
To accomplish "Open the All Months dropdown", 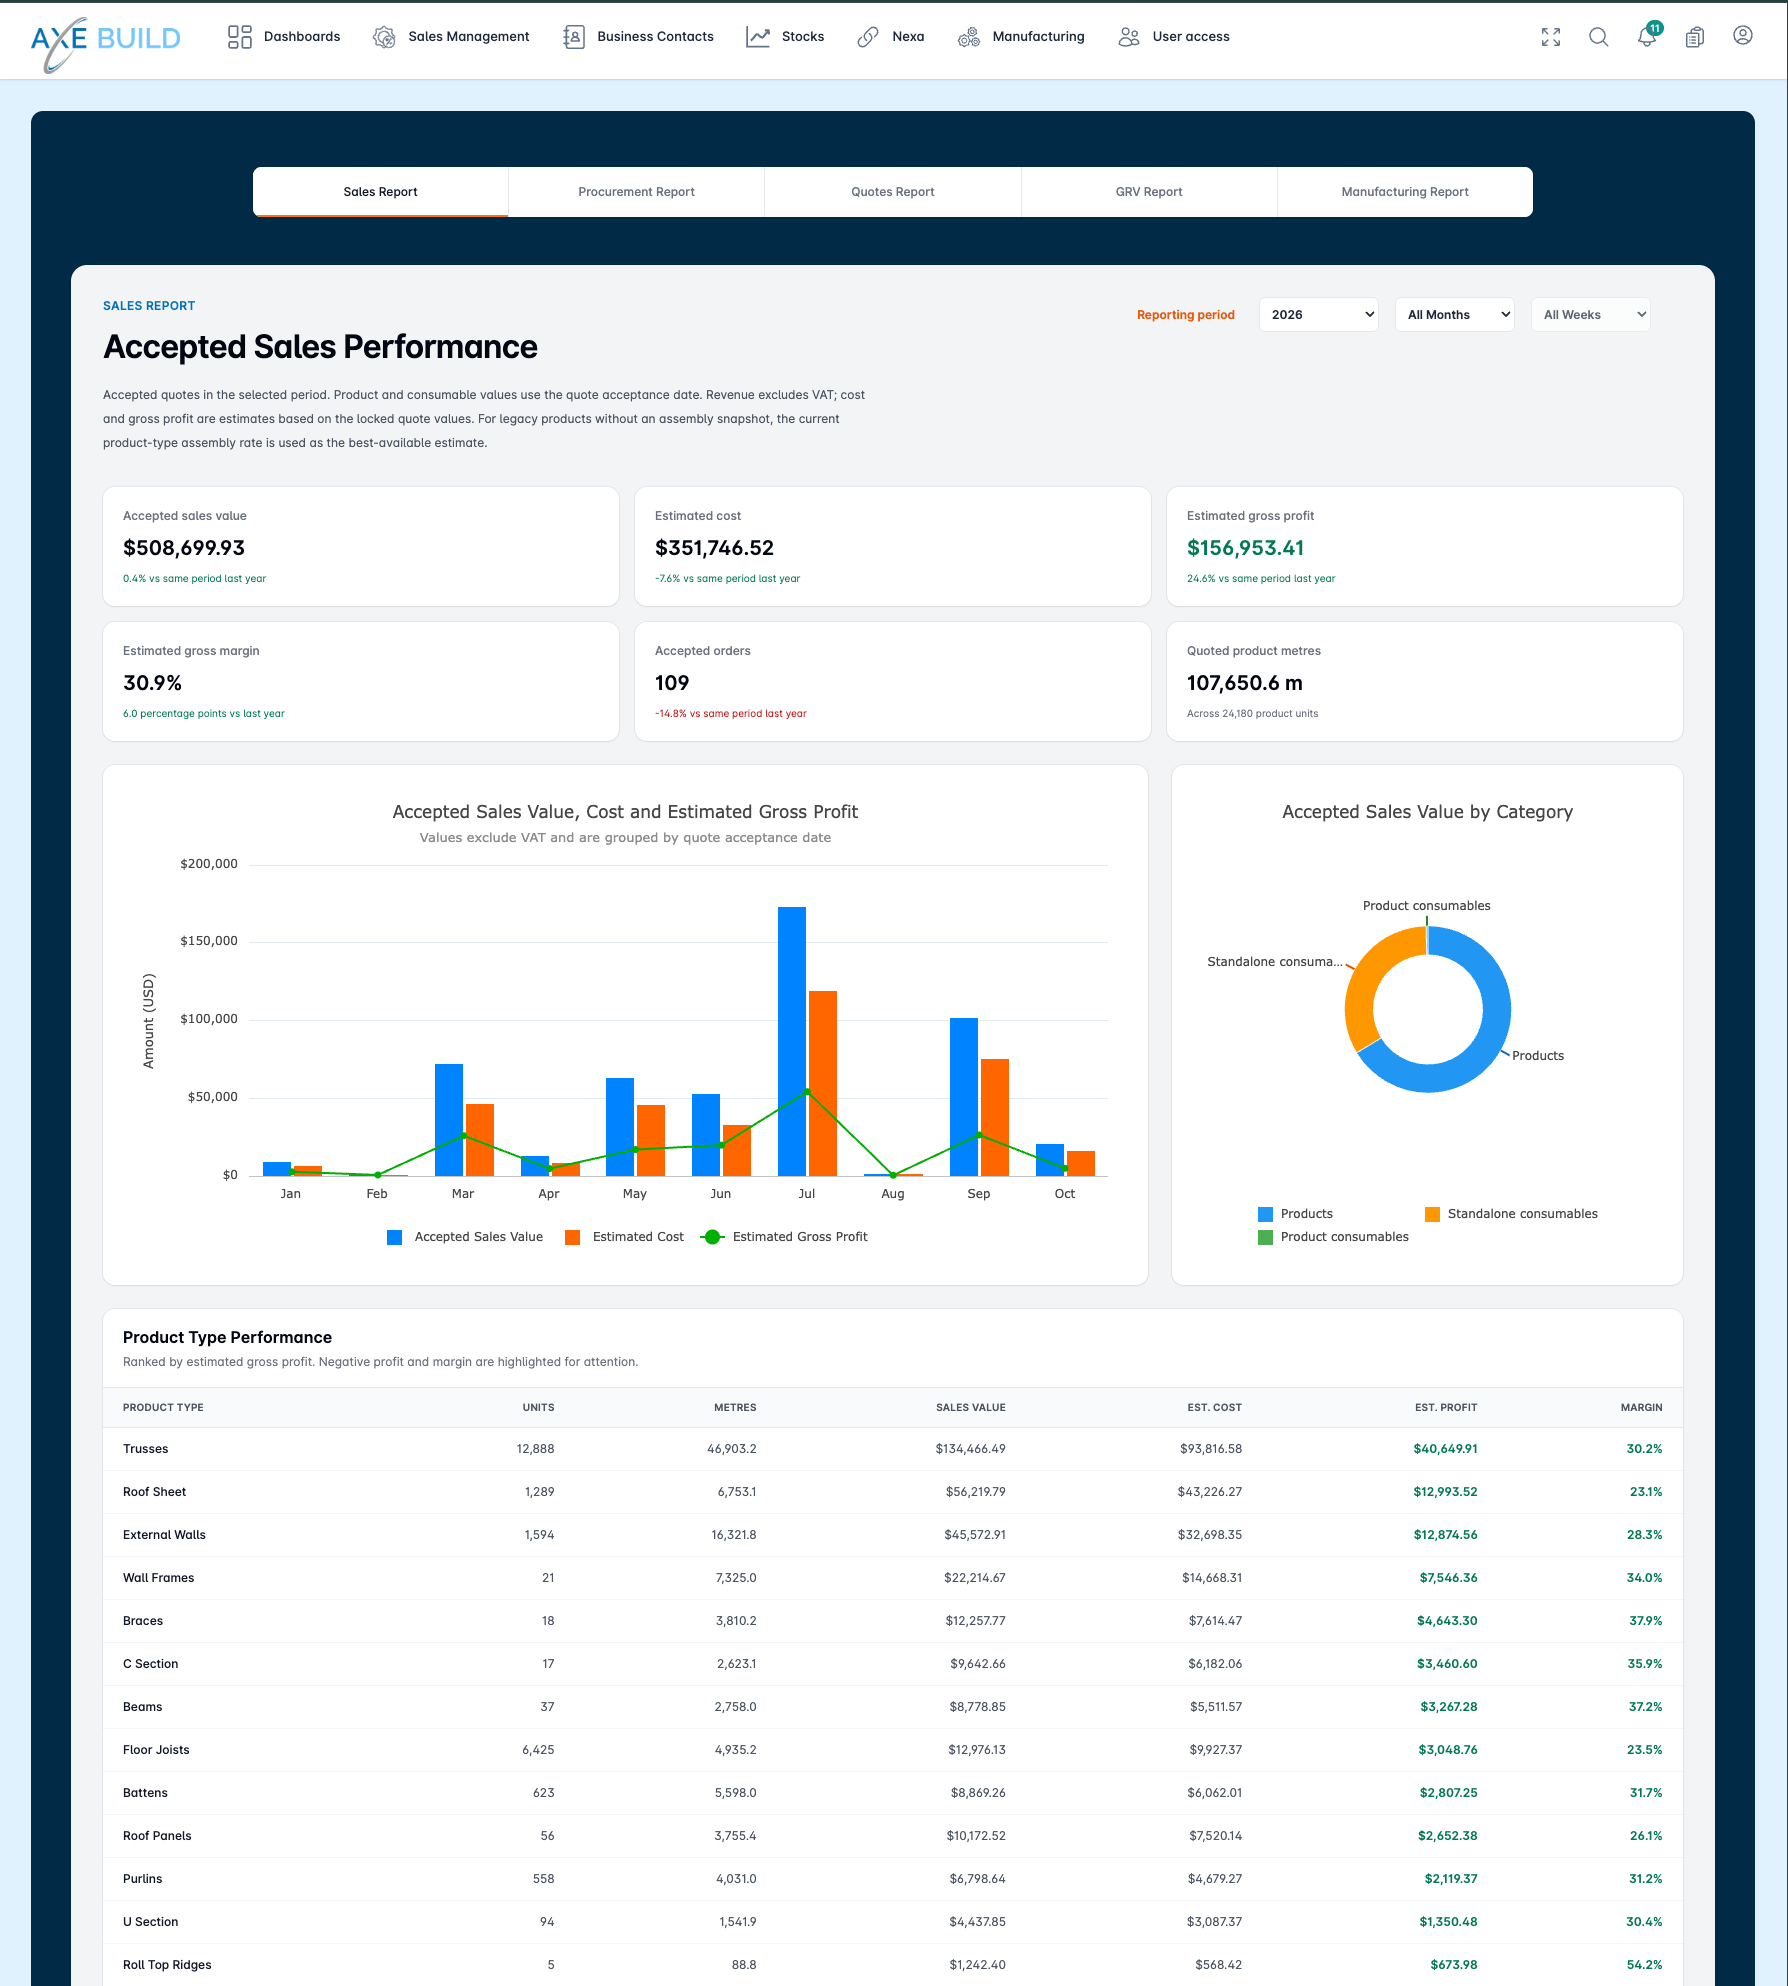I will [x=1455, y=315].
